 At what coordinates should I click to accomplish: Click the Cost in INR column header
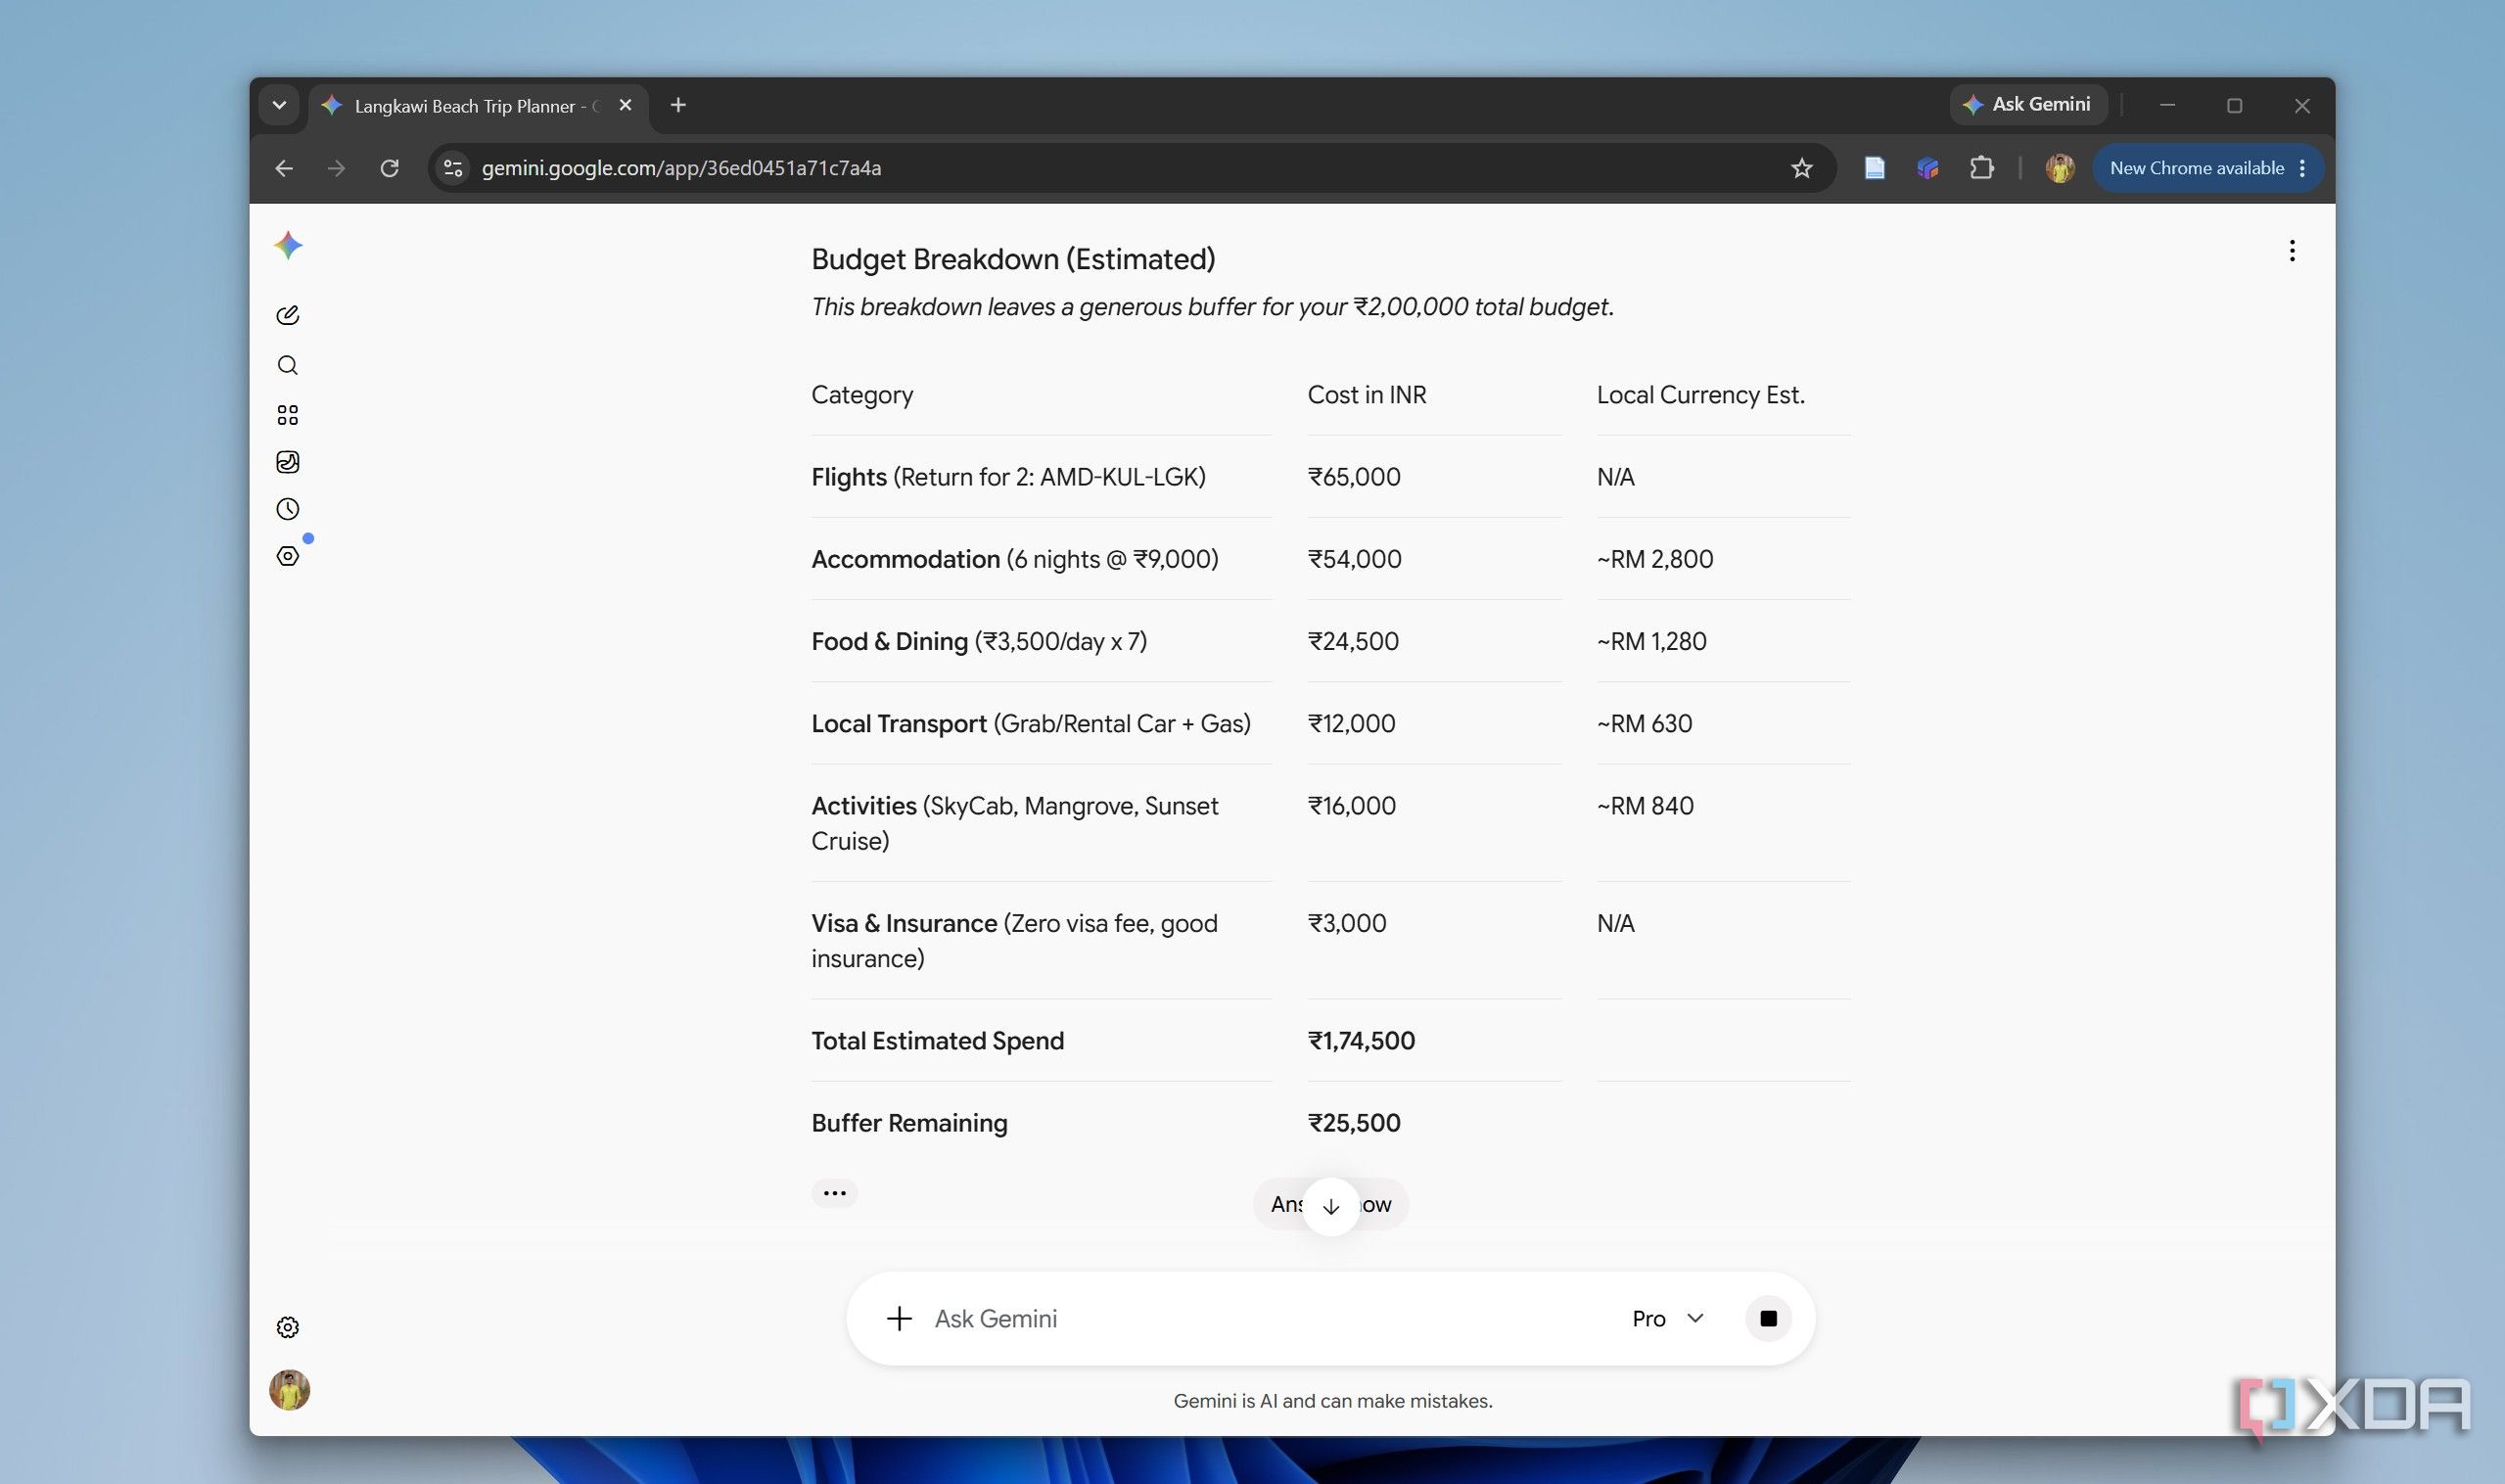[x=1366, y=394]
